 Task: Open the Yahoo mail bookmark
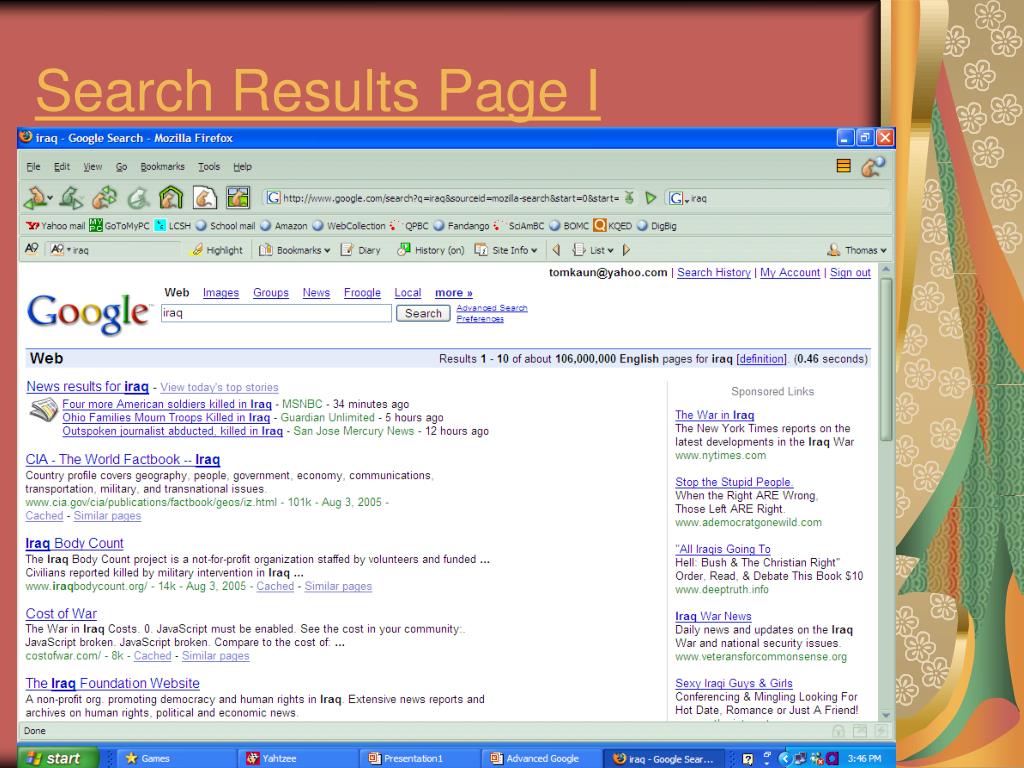tap(56, 226)
